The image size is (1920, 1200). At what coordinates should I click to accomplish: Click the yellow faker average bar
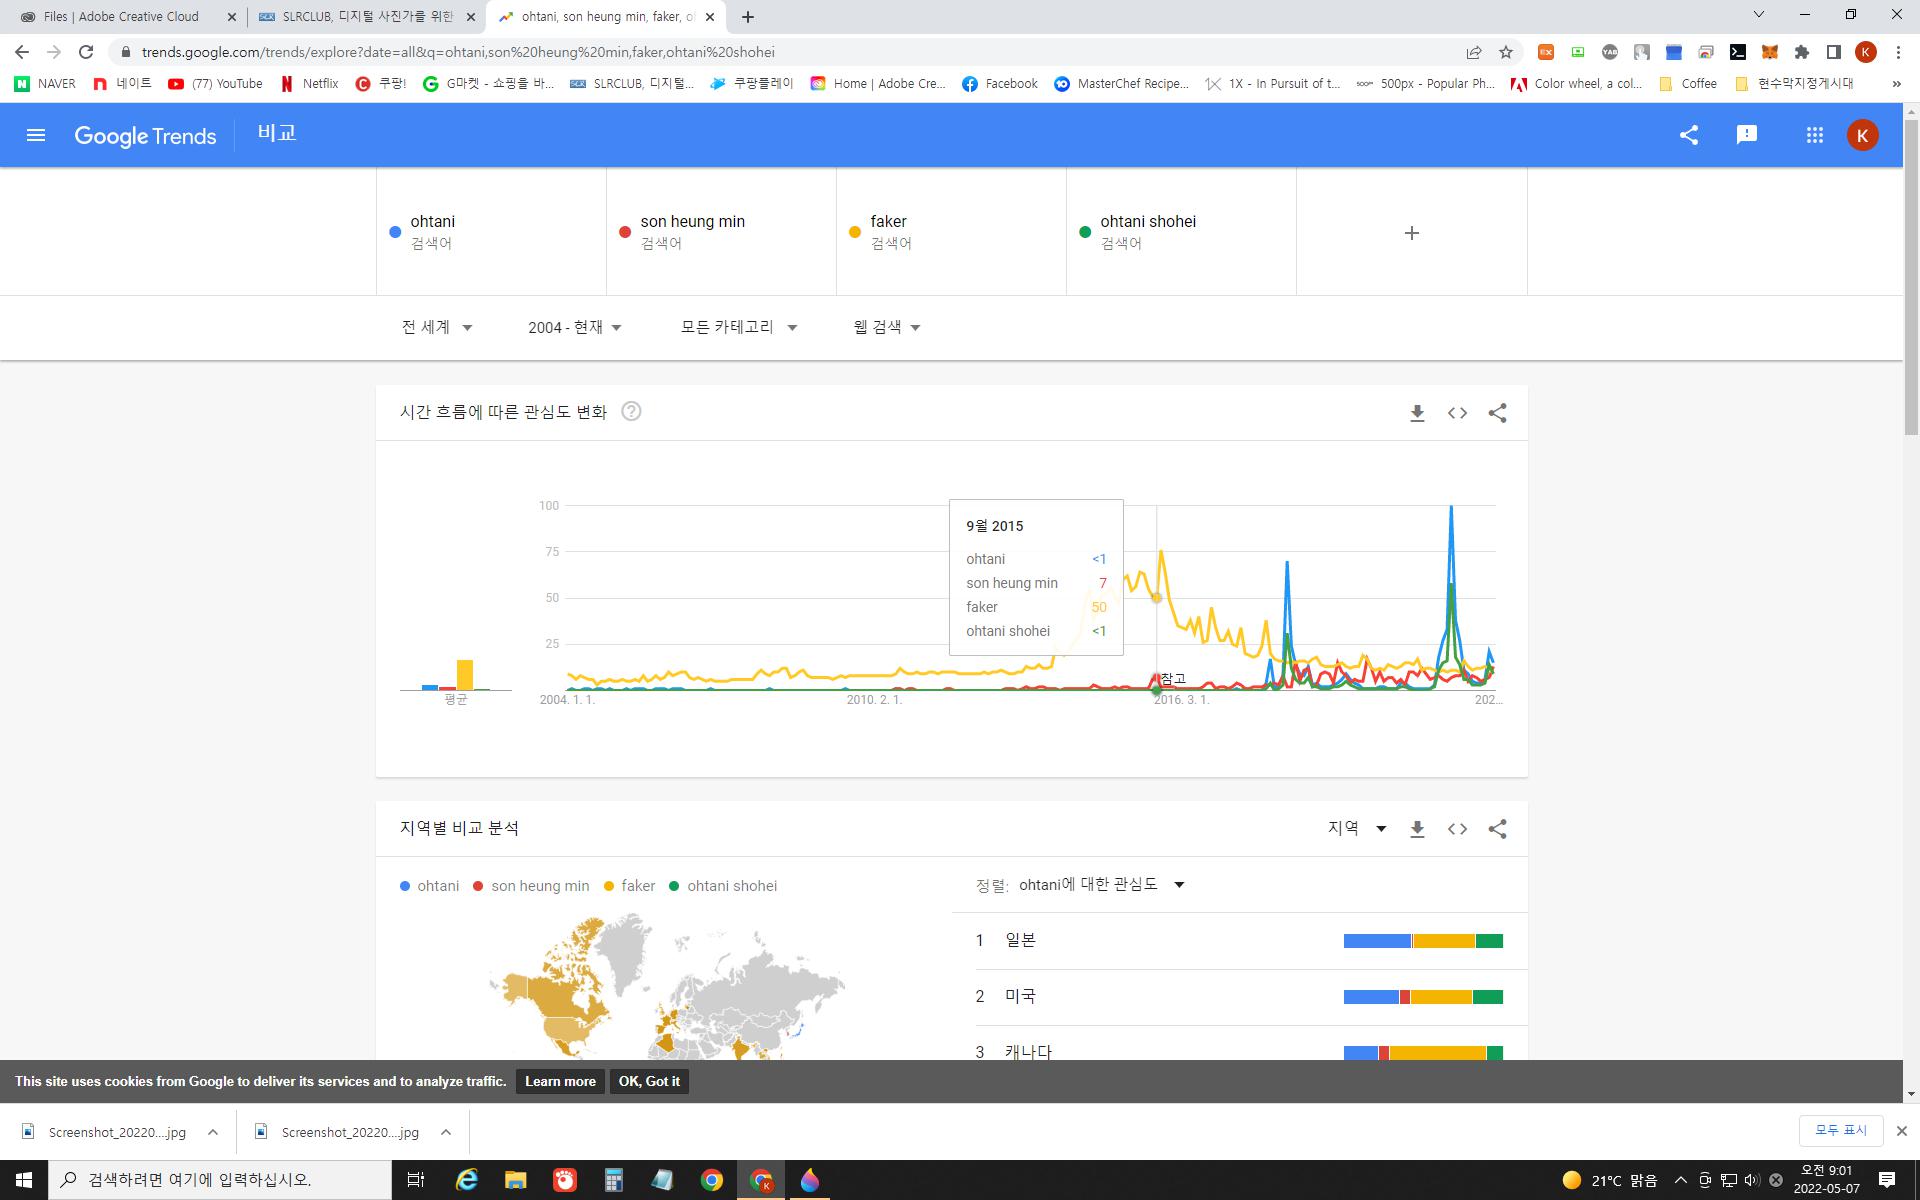tap(465, 675)
